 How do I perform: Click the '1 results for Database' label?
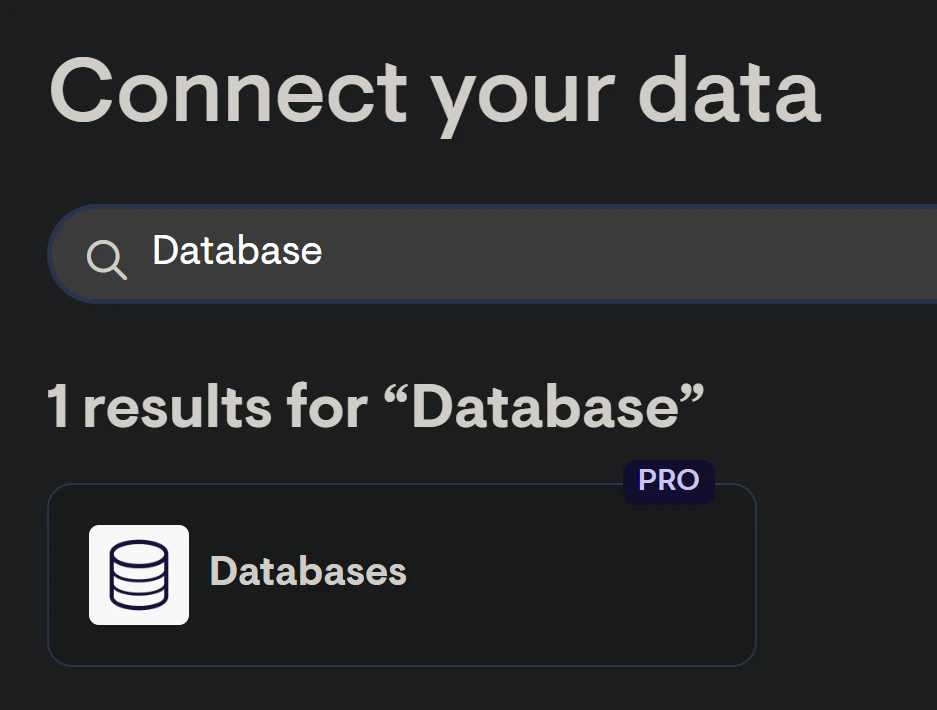tap(375, 406)
